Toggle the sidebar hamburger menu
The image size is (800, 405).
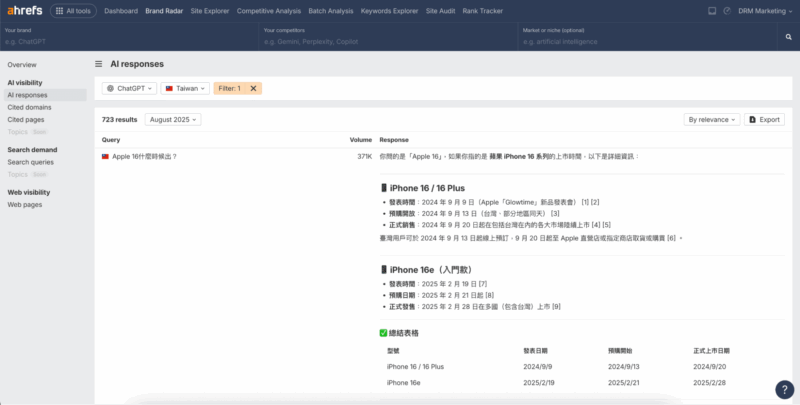[x=98, y=64]
